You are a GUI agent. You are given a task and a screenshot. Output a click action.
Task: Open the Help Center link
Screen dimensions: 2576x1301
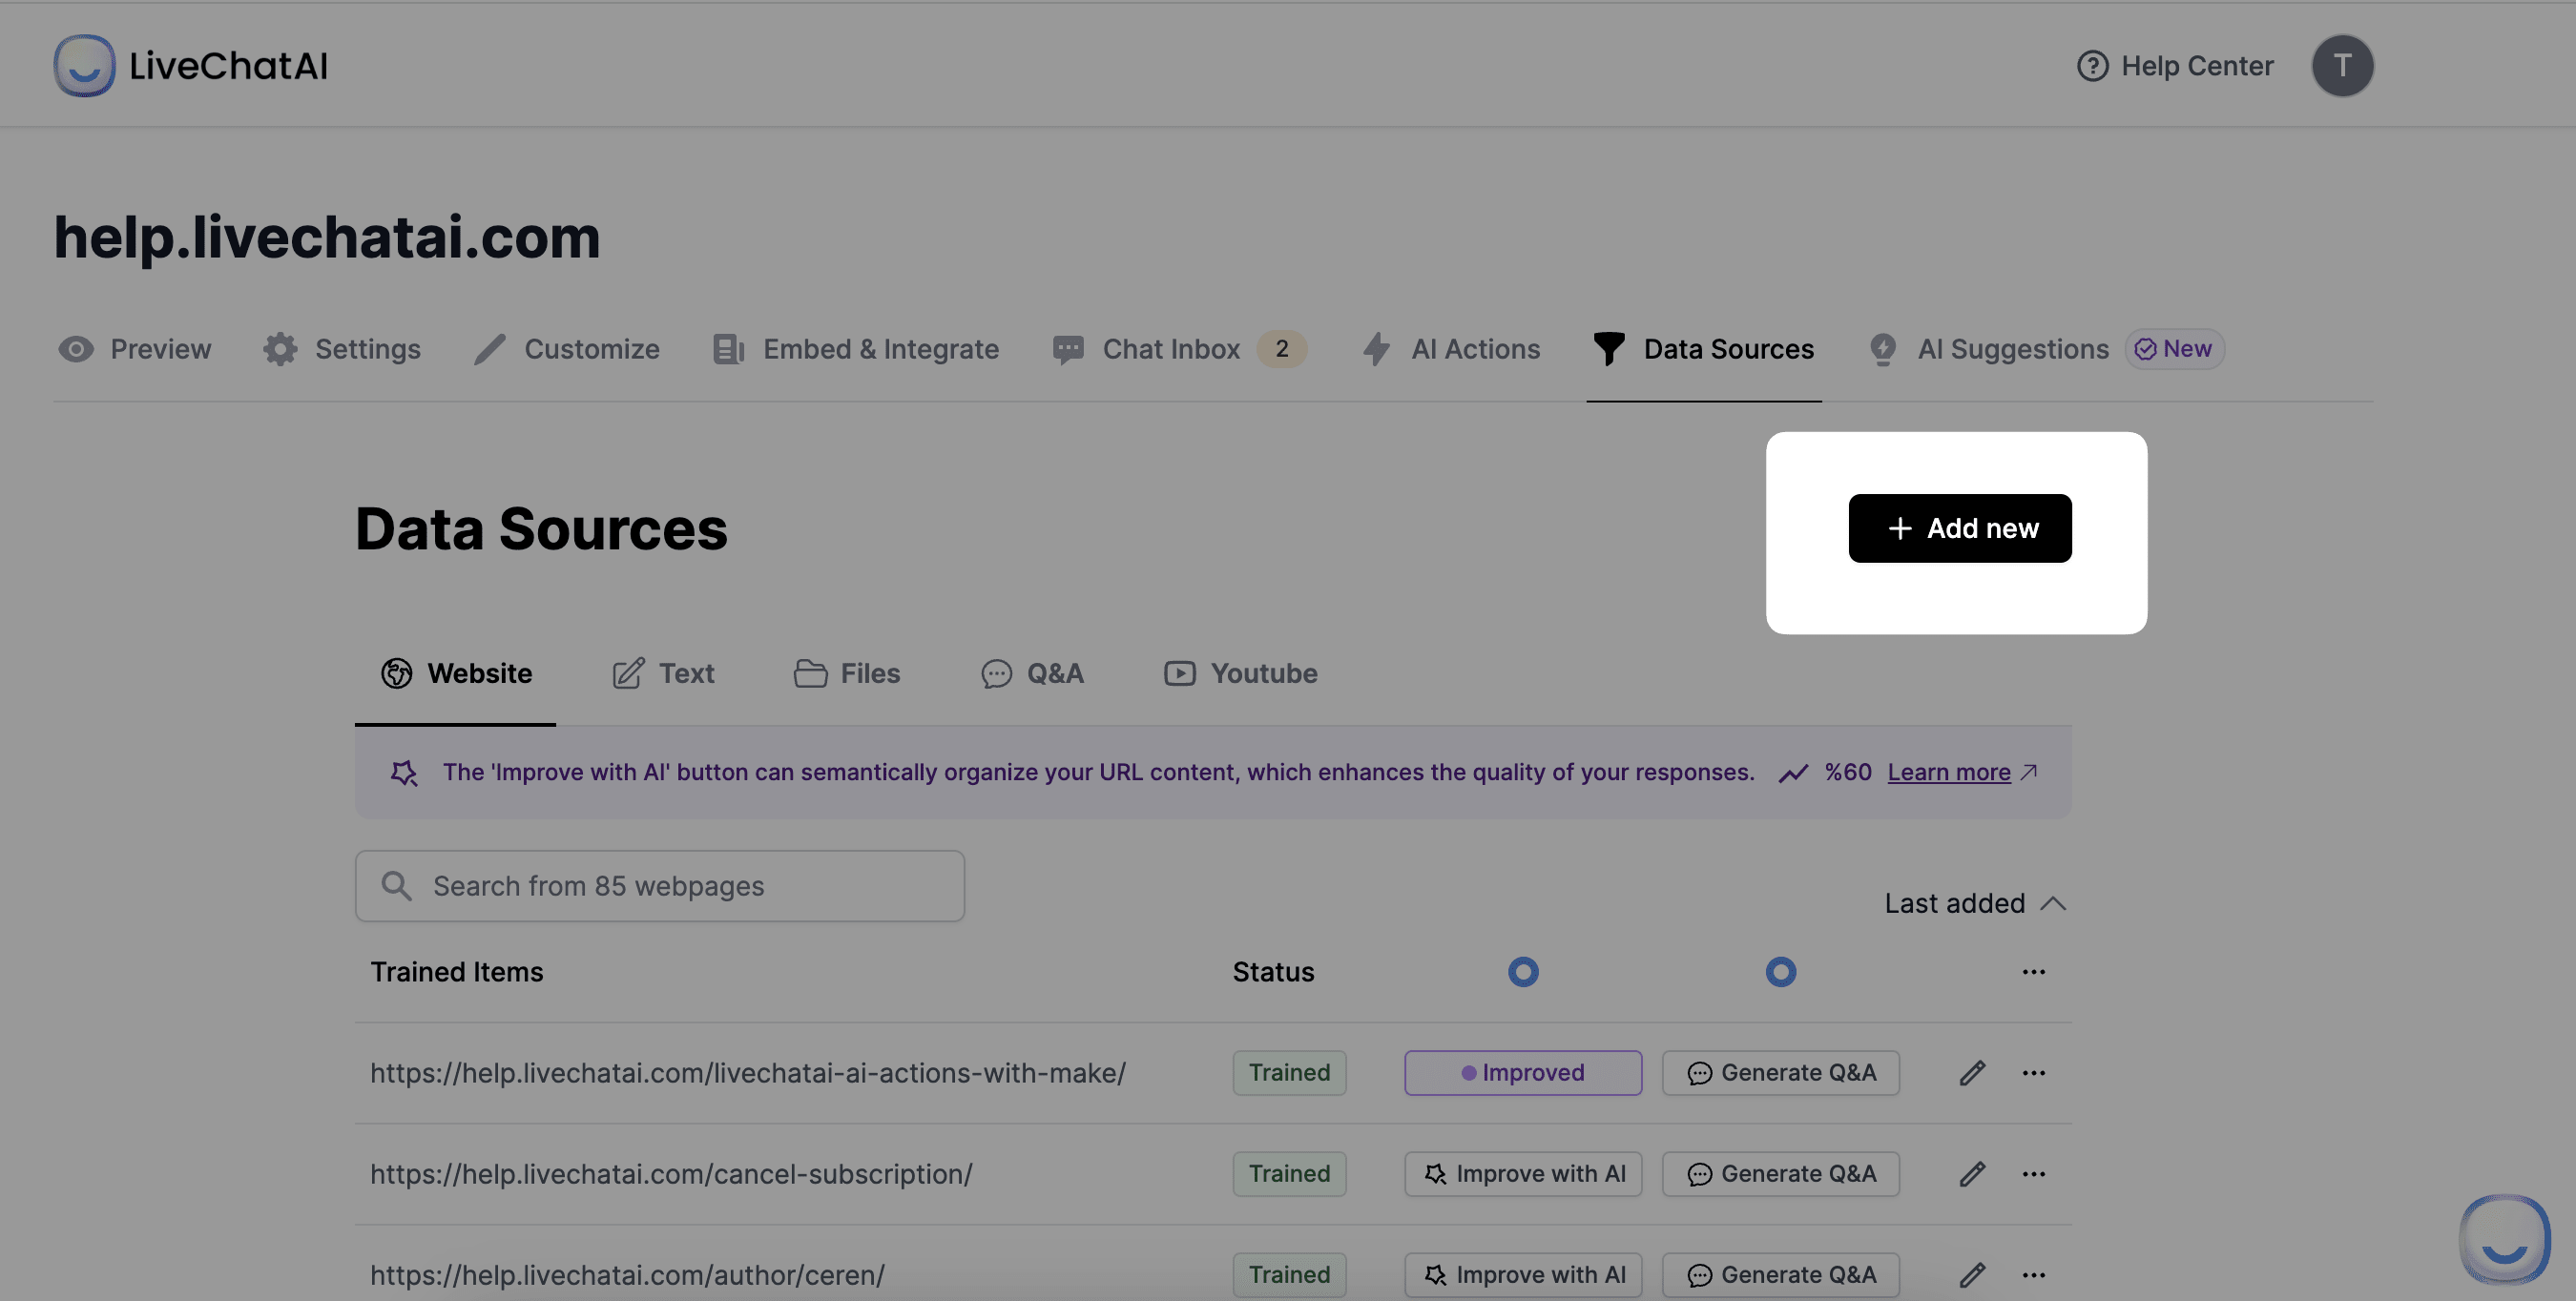coord(2175,66)
